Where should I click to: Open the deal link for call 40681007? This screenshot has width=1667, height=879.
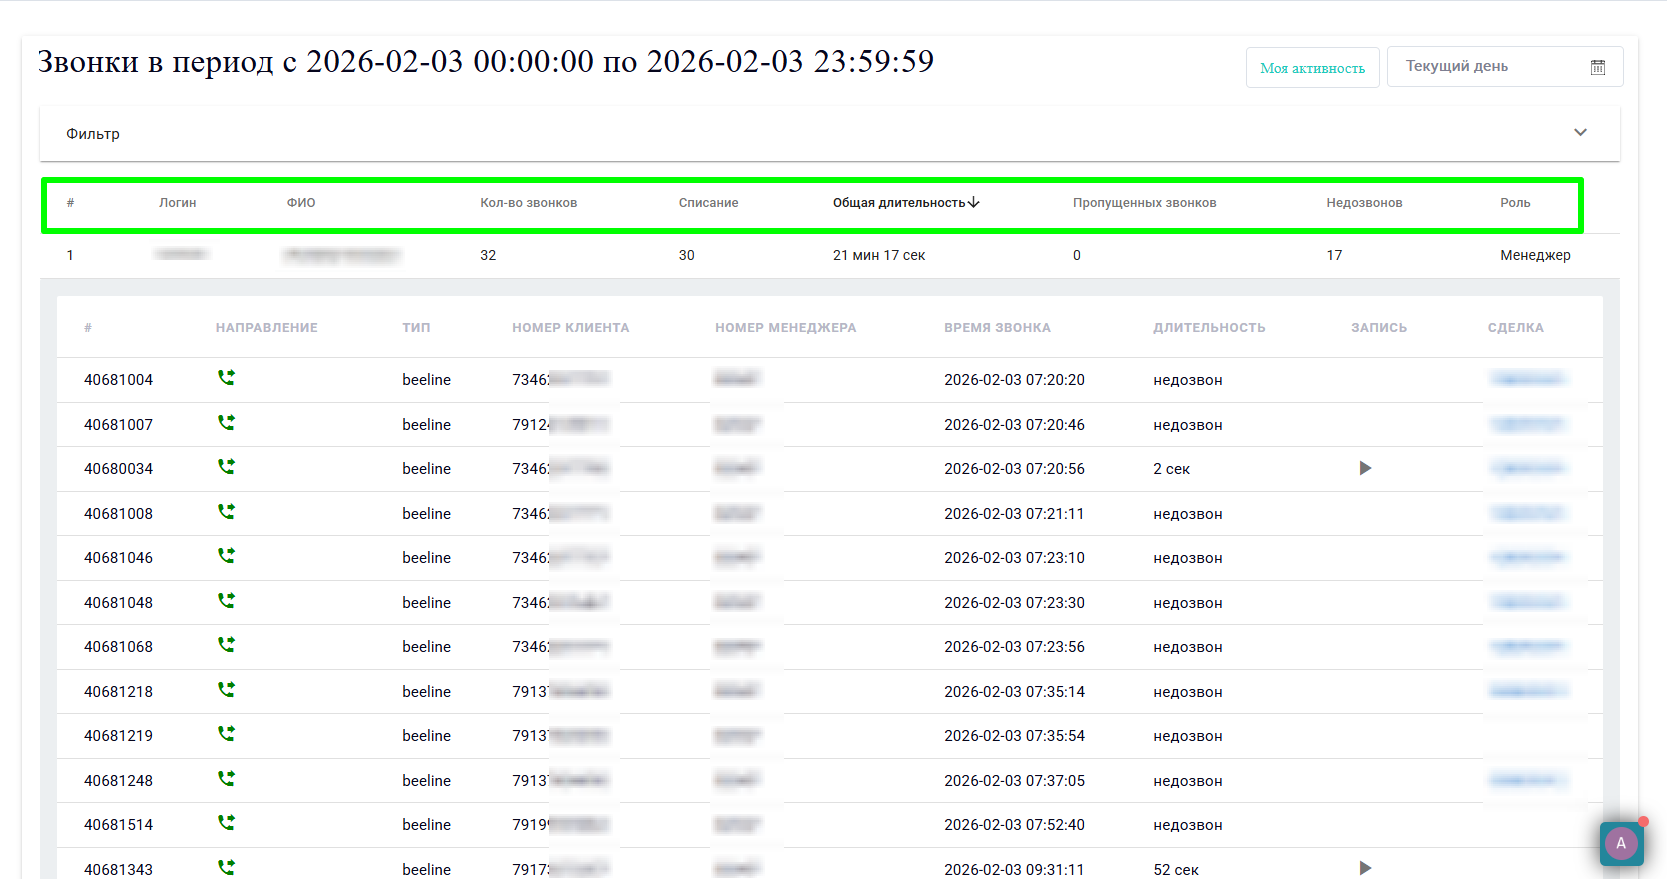click(1527, 424)
